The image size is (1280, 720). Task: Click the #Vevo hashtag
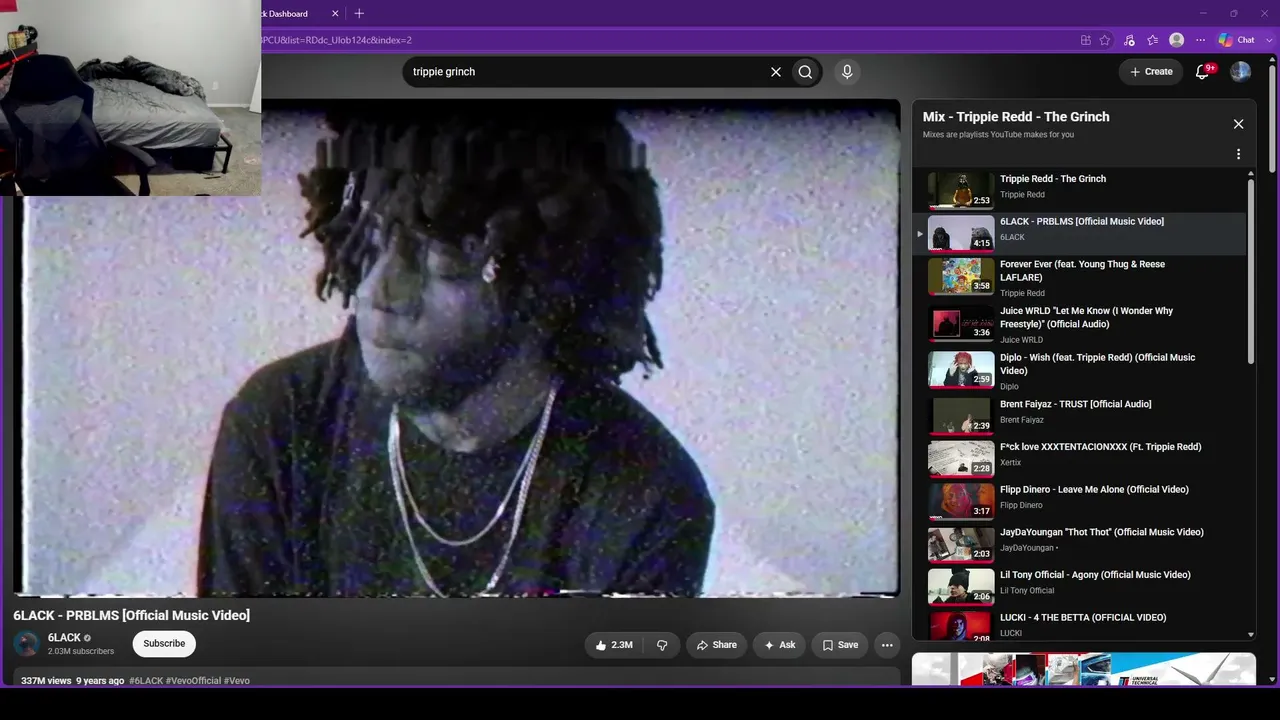click(x=237, y=681)
